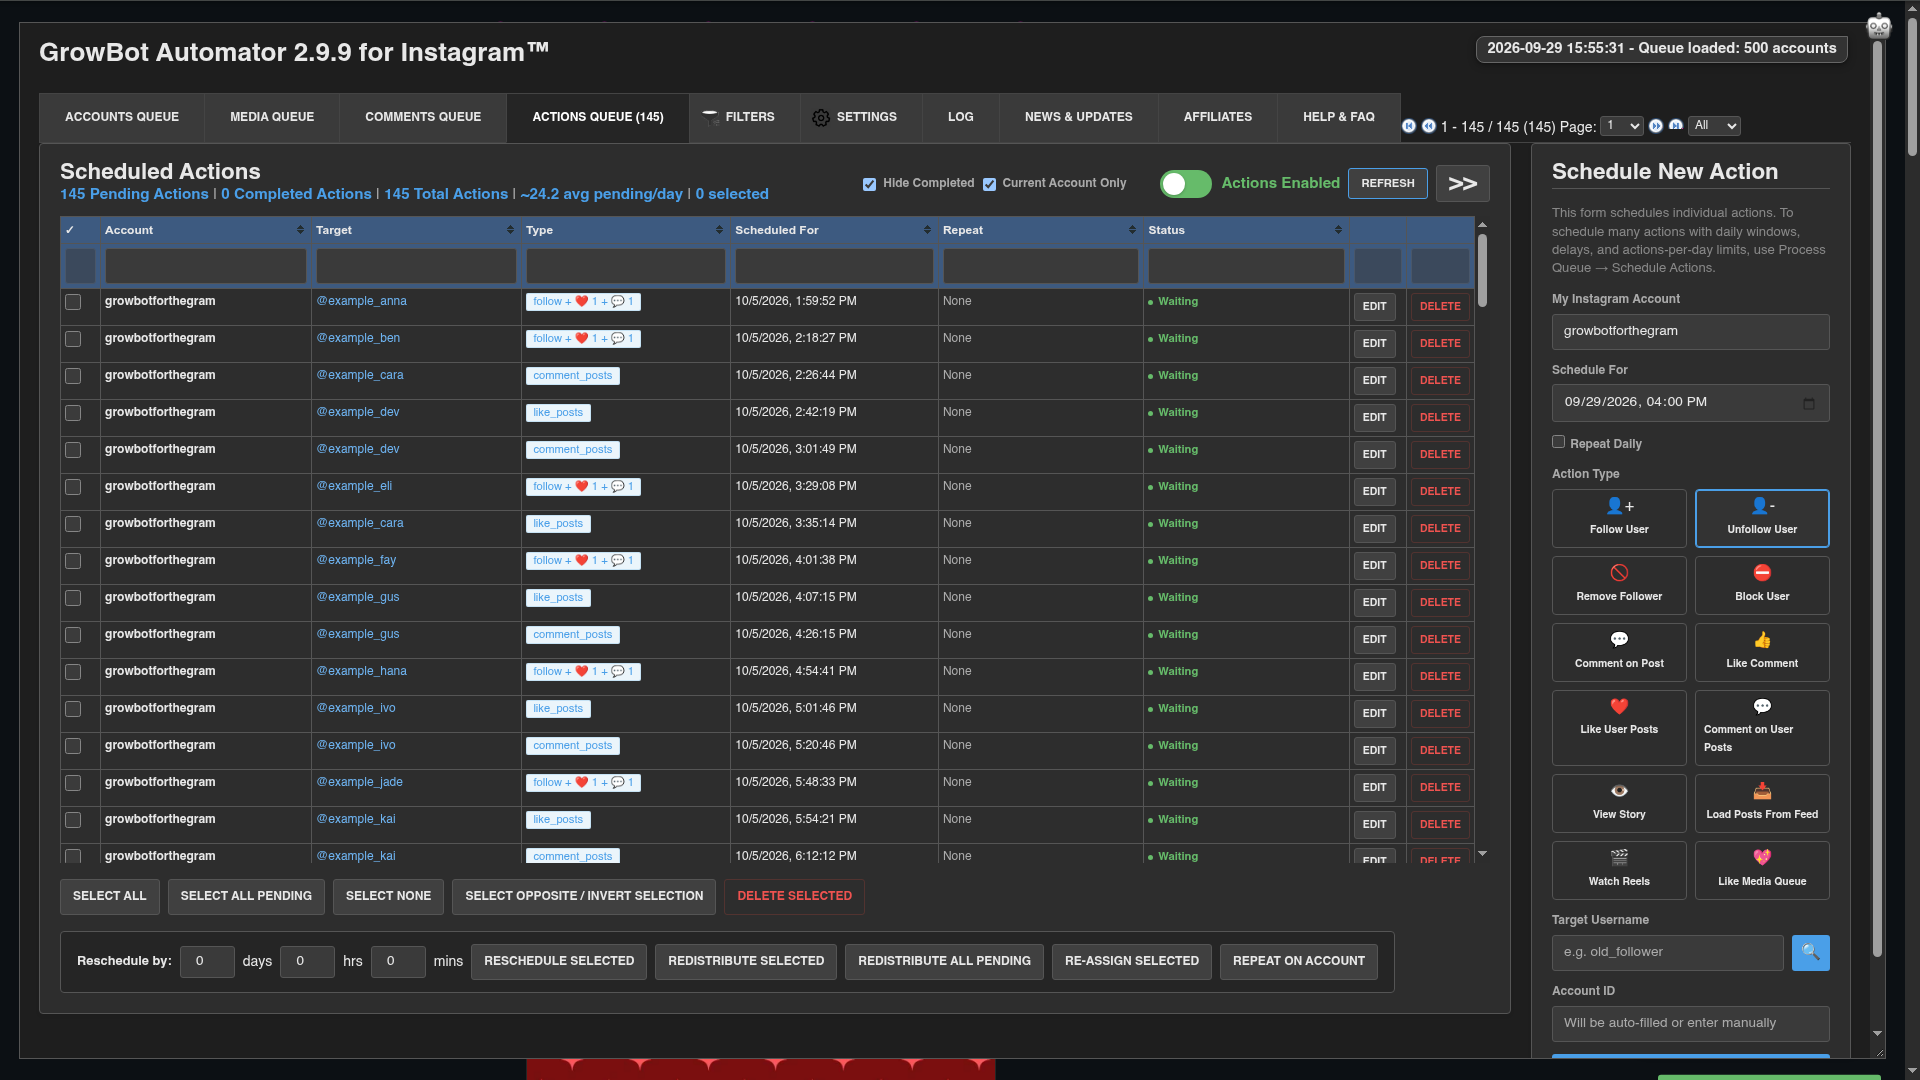1920x1080 pixels.
Task: Go to the next page of actions
Action: tap(1656, 126)
